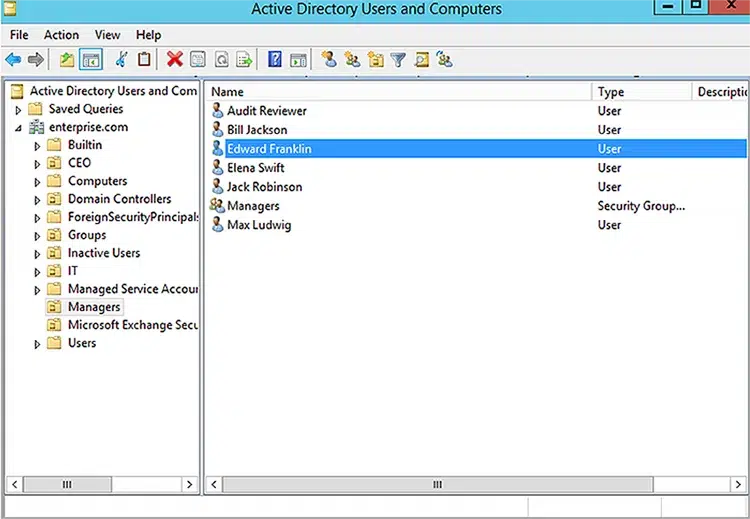This screenshot has width=750, height=519.
Task: Open Properties from the toolbar
Action: click(x=198, y=60)
